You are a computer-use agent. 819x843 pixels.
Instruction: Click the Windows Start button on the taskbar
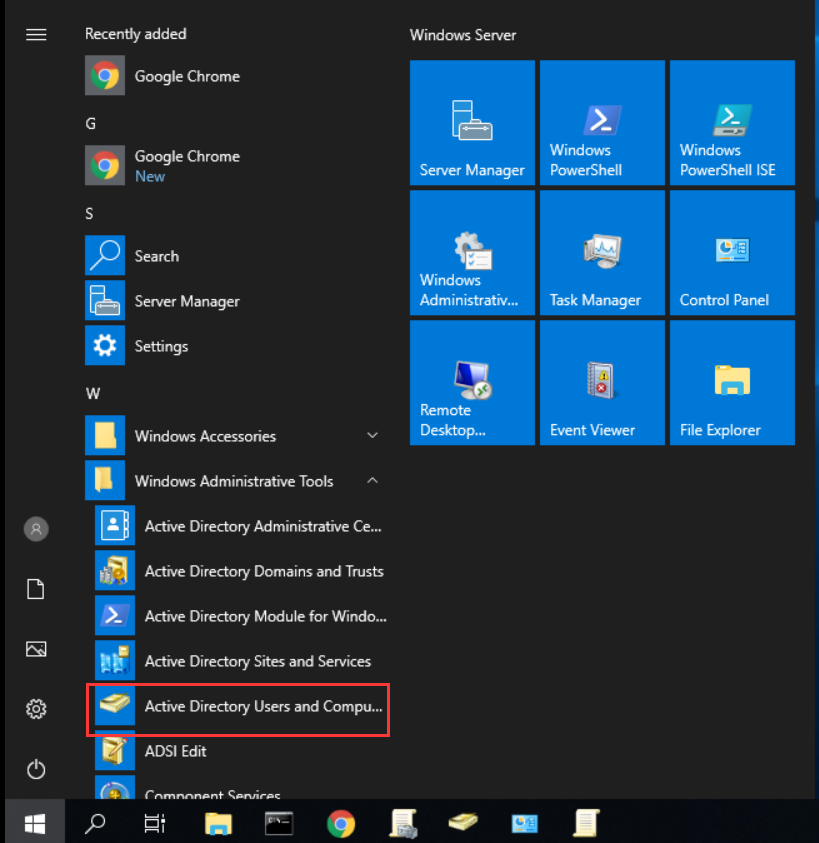point(35,823)
